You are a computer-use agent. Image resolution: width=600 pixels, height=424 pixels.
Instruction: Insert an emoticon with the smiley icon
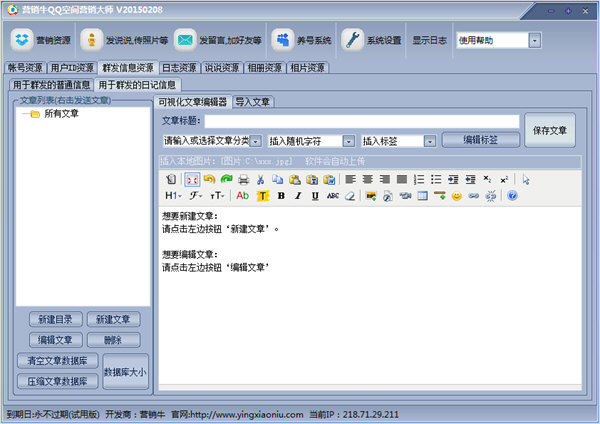[458, 196]
